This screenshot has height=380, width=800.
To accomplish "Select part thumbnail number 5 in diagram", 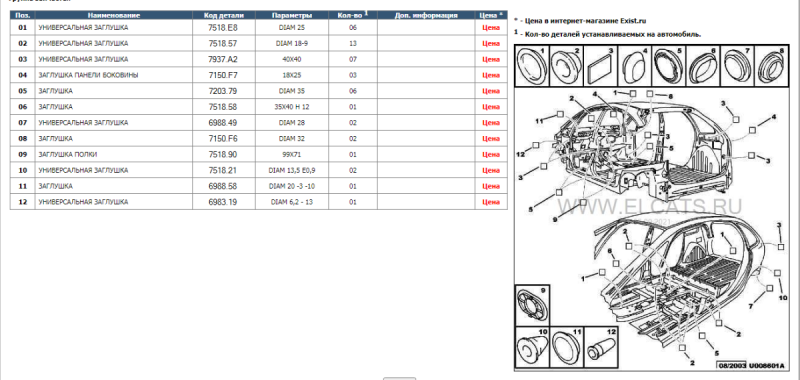I will [668, 66].
